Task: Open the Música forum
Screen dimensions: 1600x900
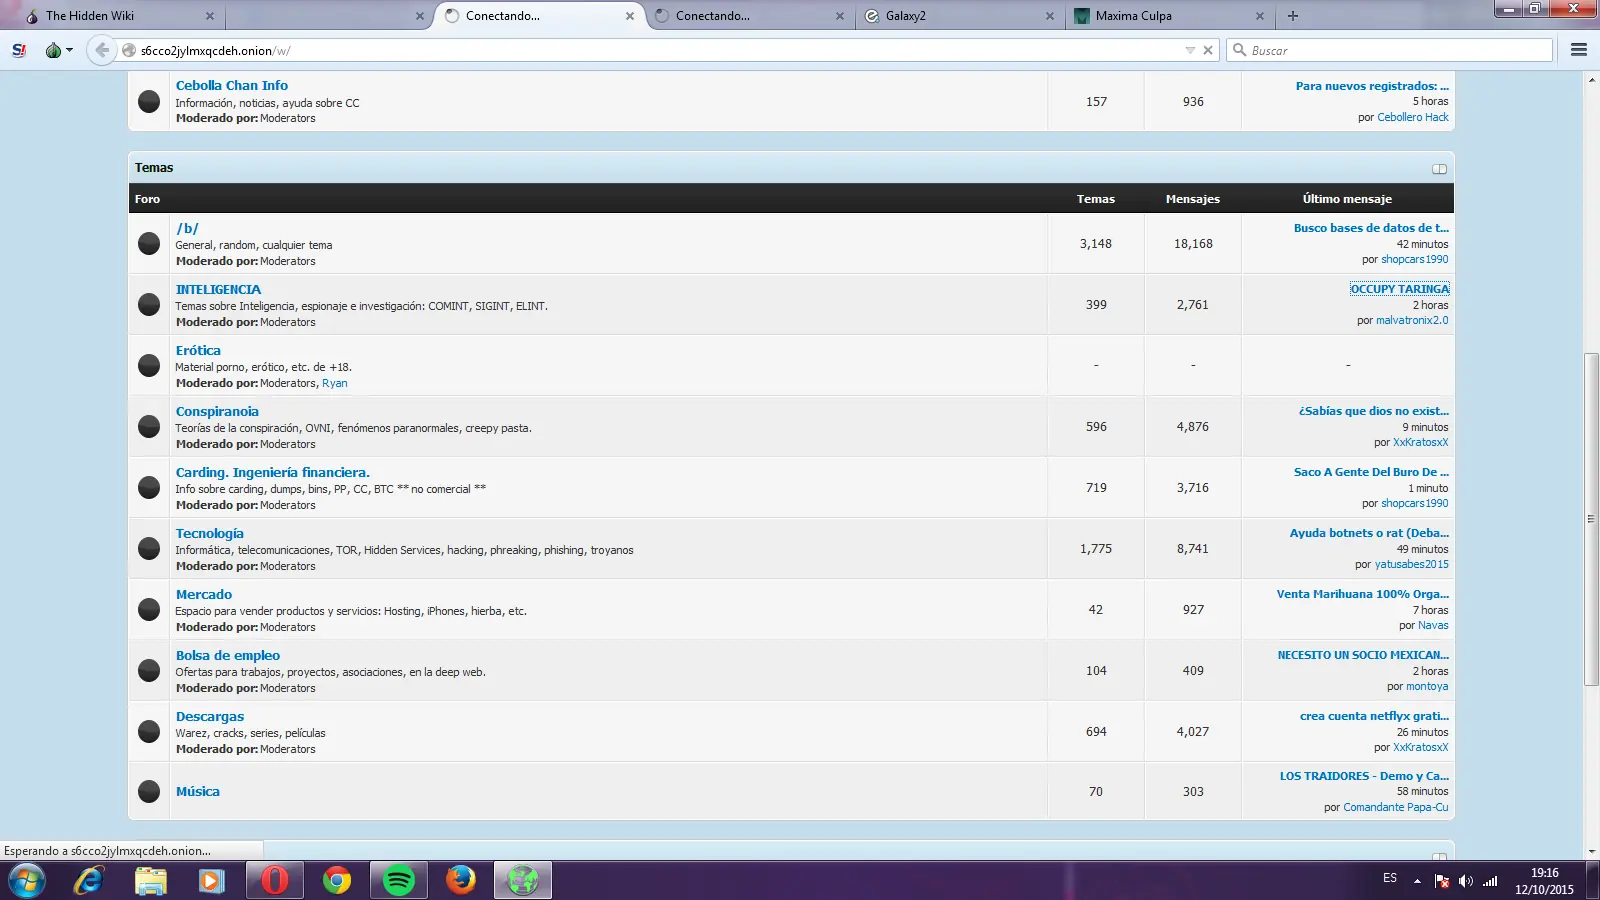Action: [198, 791]
